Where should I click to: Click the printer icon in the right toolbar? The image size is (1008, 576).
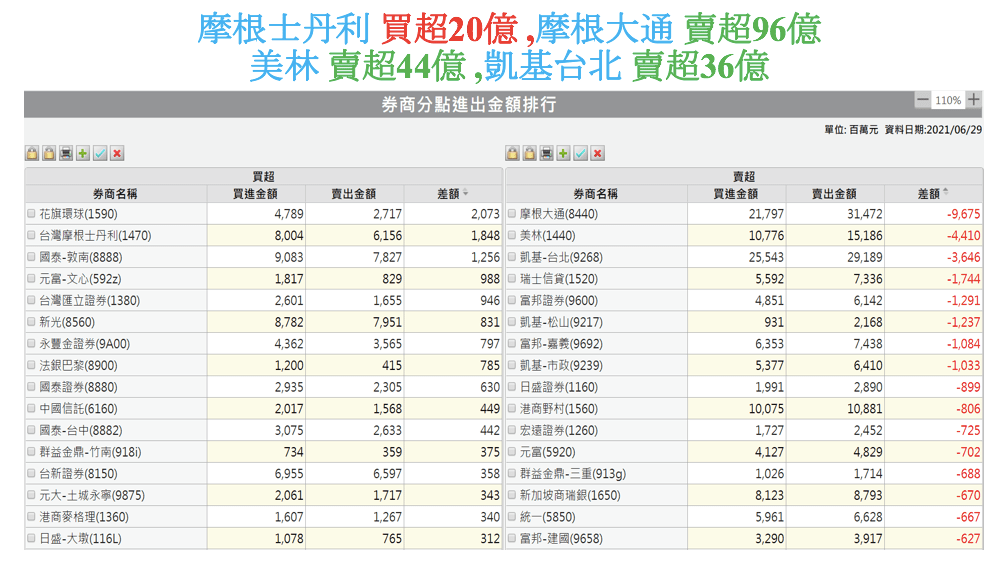click(547, 153)
